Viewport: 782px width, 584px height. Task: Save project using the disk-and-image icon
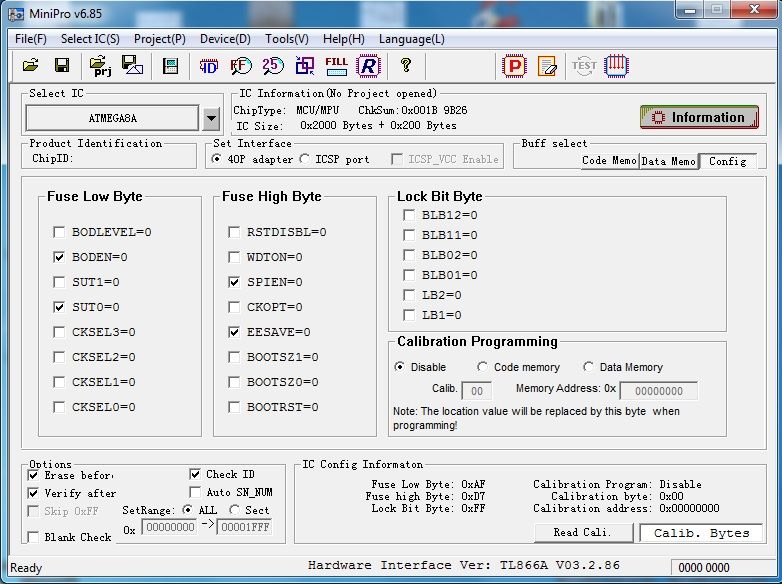132,65
